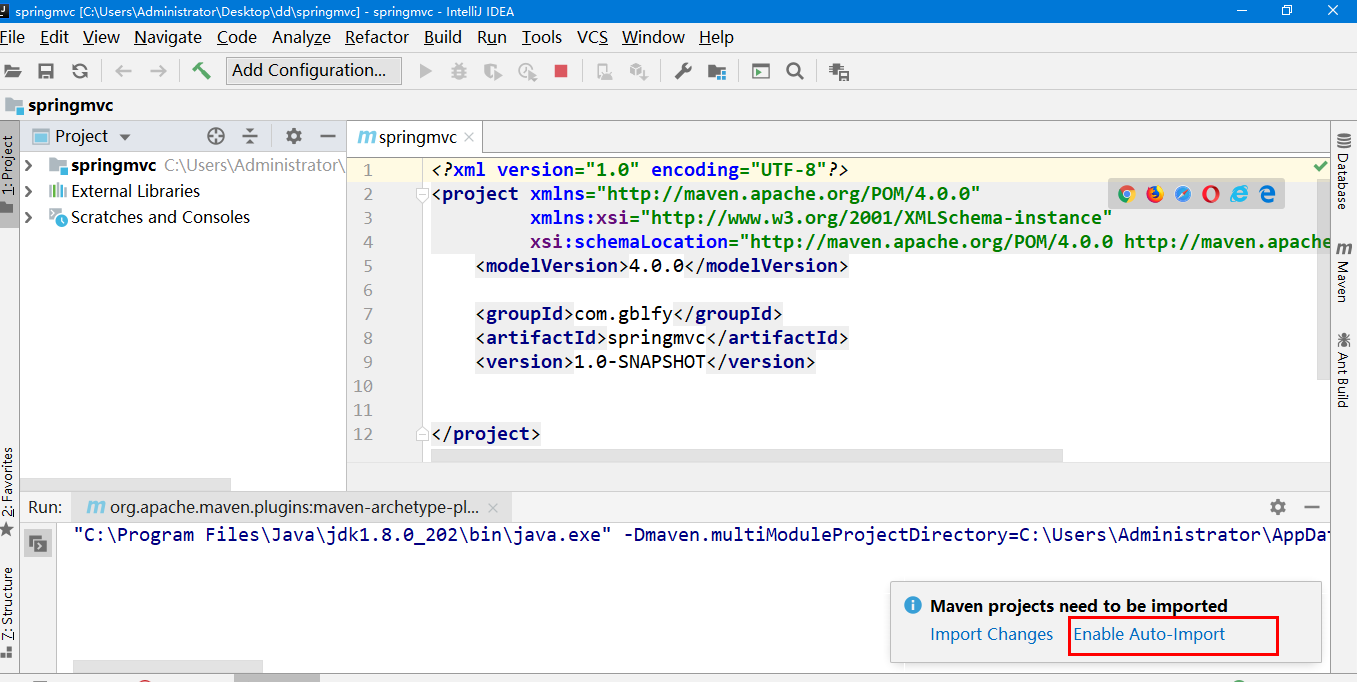
Task: Stop the process with the red square
Action: [x=561, y=71]
